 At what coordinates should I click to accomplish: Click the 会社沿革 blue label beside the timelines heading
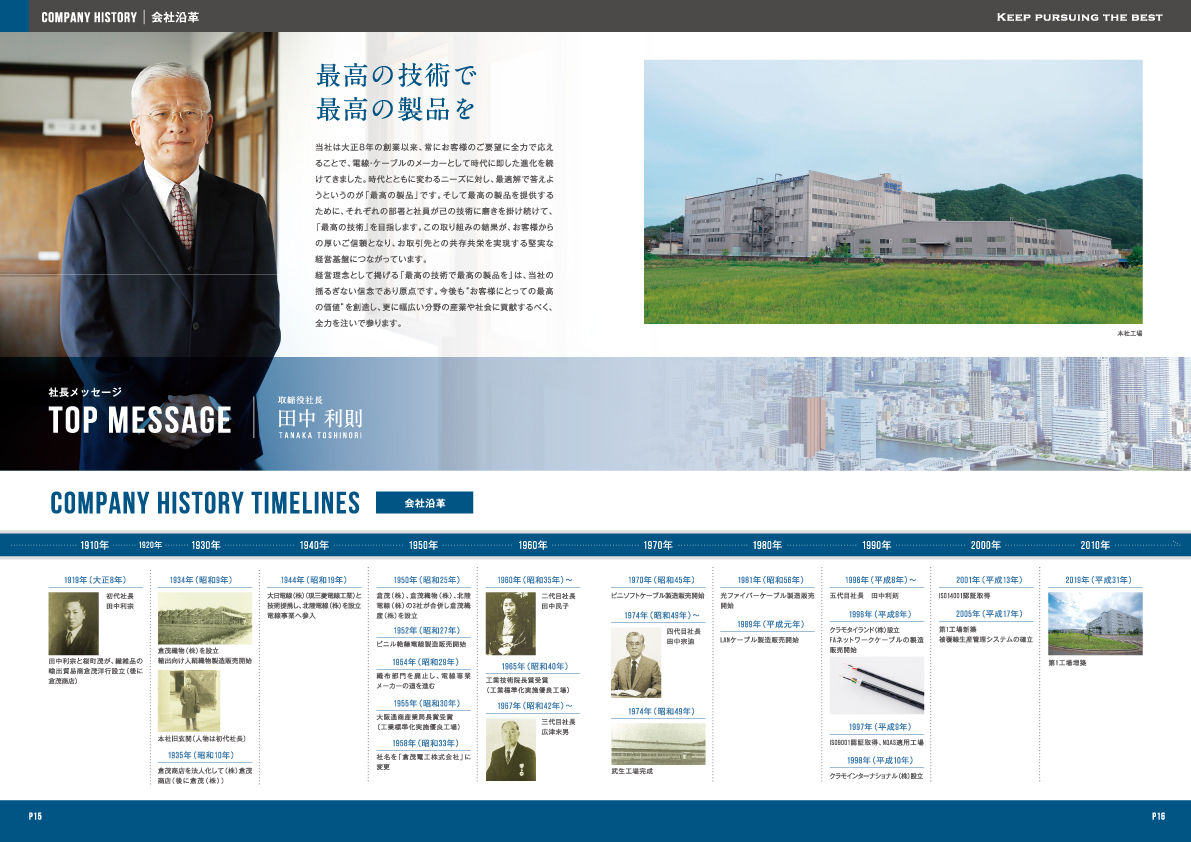(x=425, y=503)
